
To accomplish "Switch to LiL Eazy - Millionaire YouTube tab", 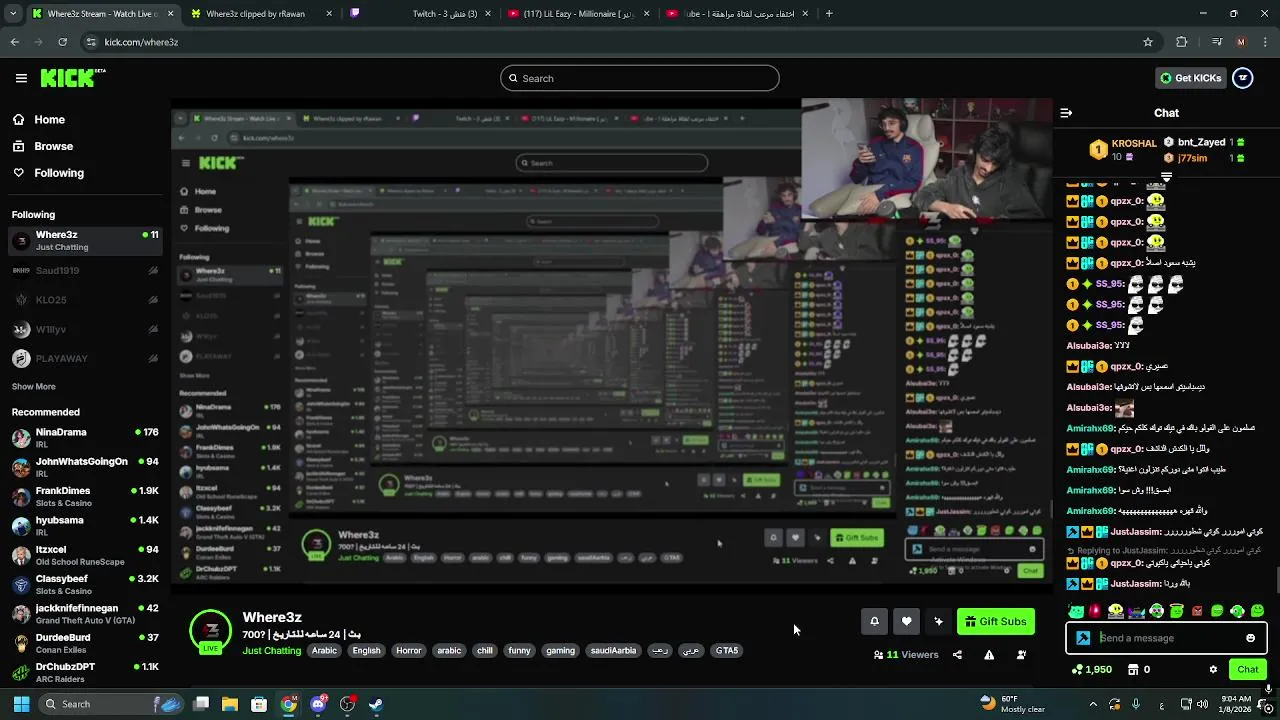I will pyautogui.click(x=578, y=14).
